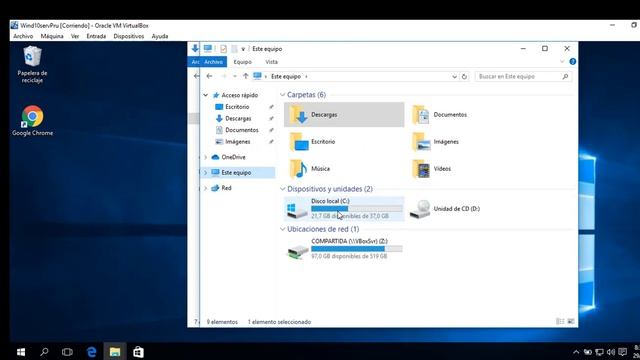Viewport: 640px width, 360px height.
Task: Open quick access toolbar customize dropdown
Action: coord(243,49)
